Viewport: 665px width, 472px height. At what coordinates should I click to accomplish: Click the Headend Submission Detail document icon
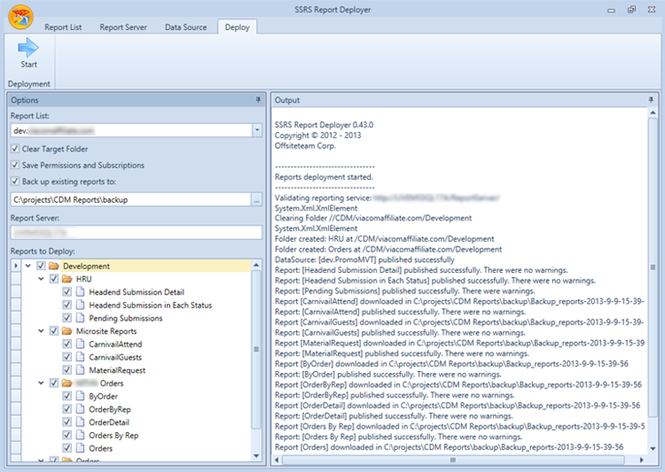(80, 292)
